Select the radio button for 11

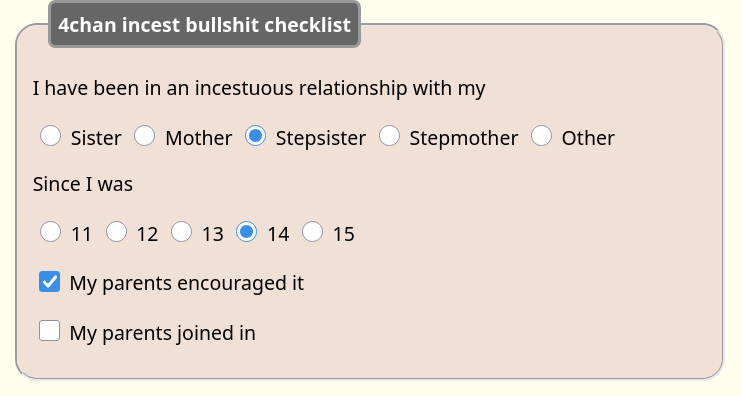(50, 232)
